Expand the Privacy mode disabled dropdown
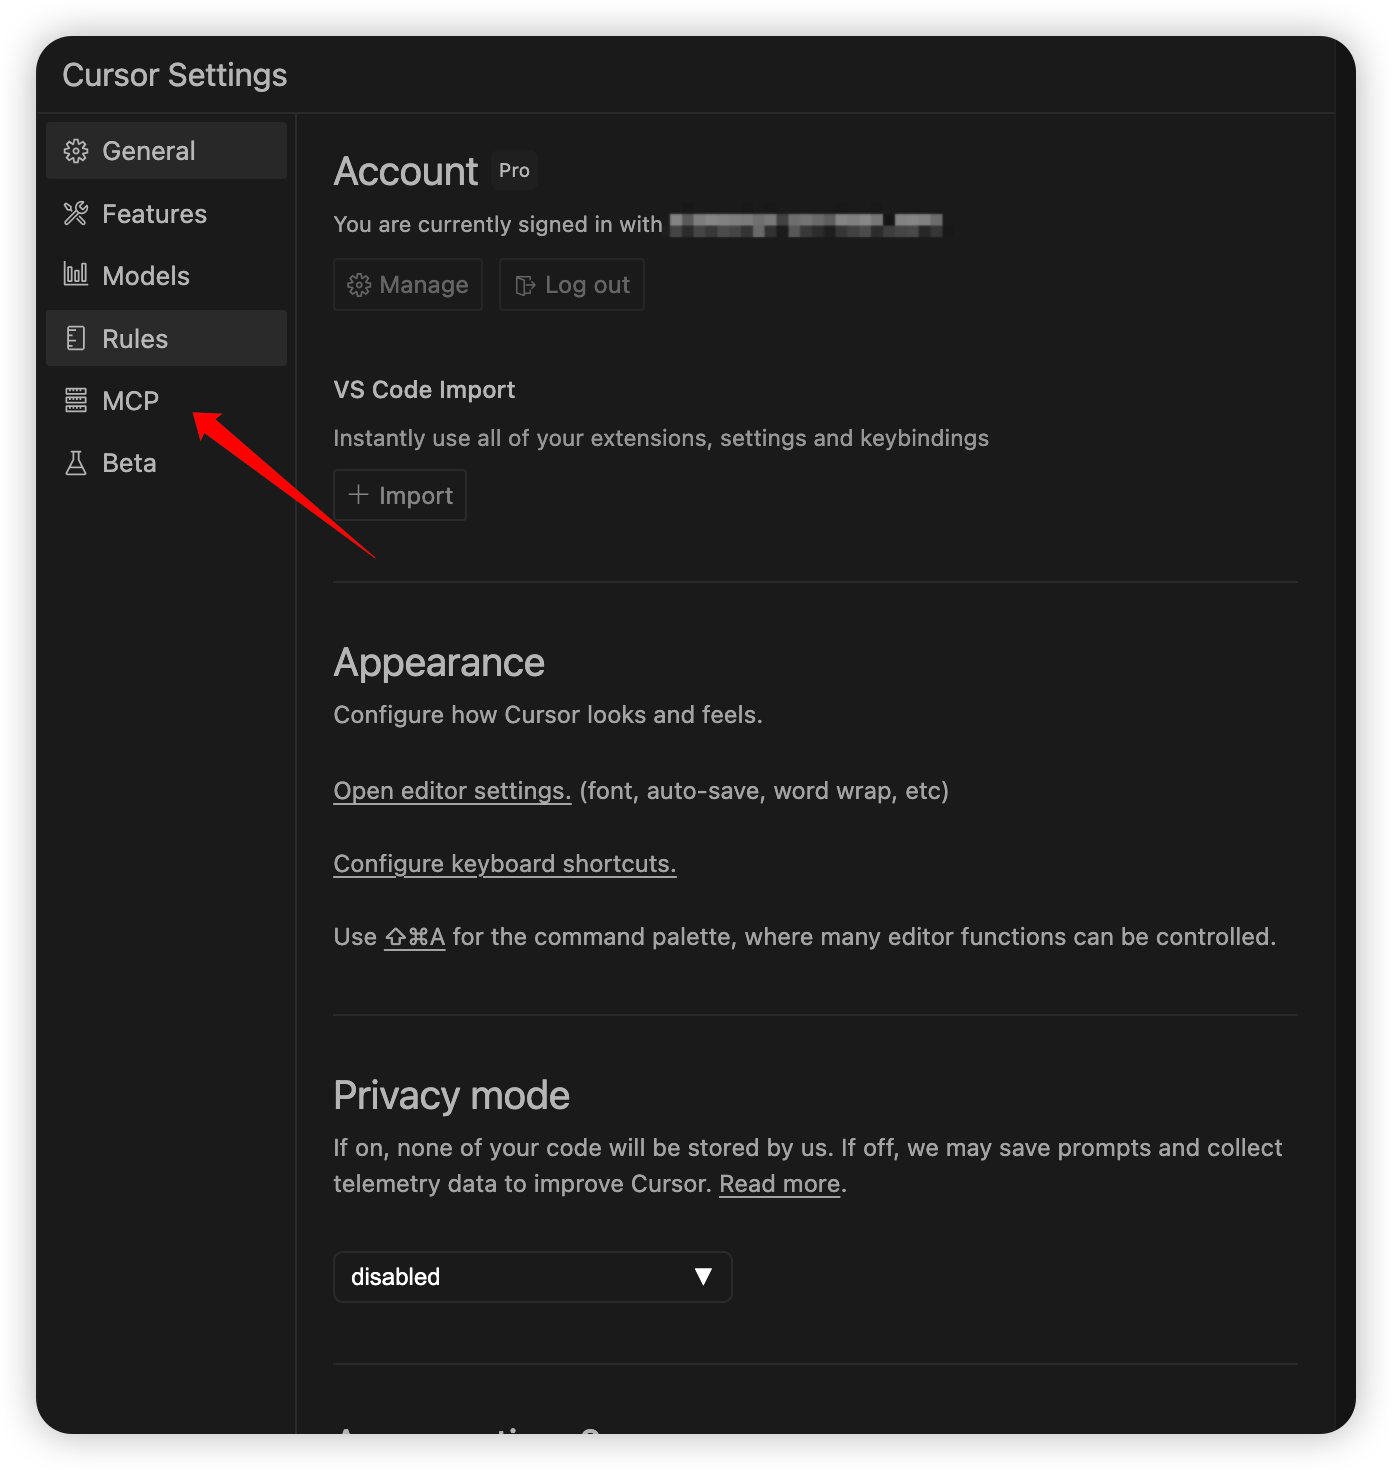The image size is (1392, 1470). (533, 1277)
